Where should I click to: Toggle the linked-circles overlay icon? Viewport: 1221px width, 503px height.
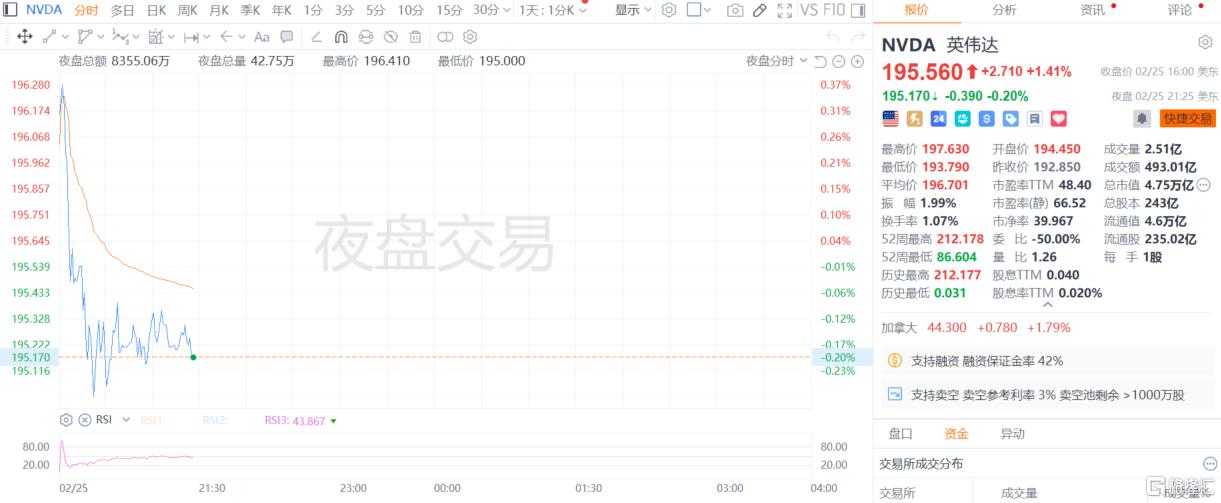445,37
